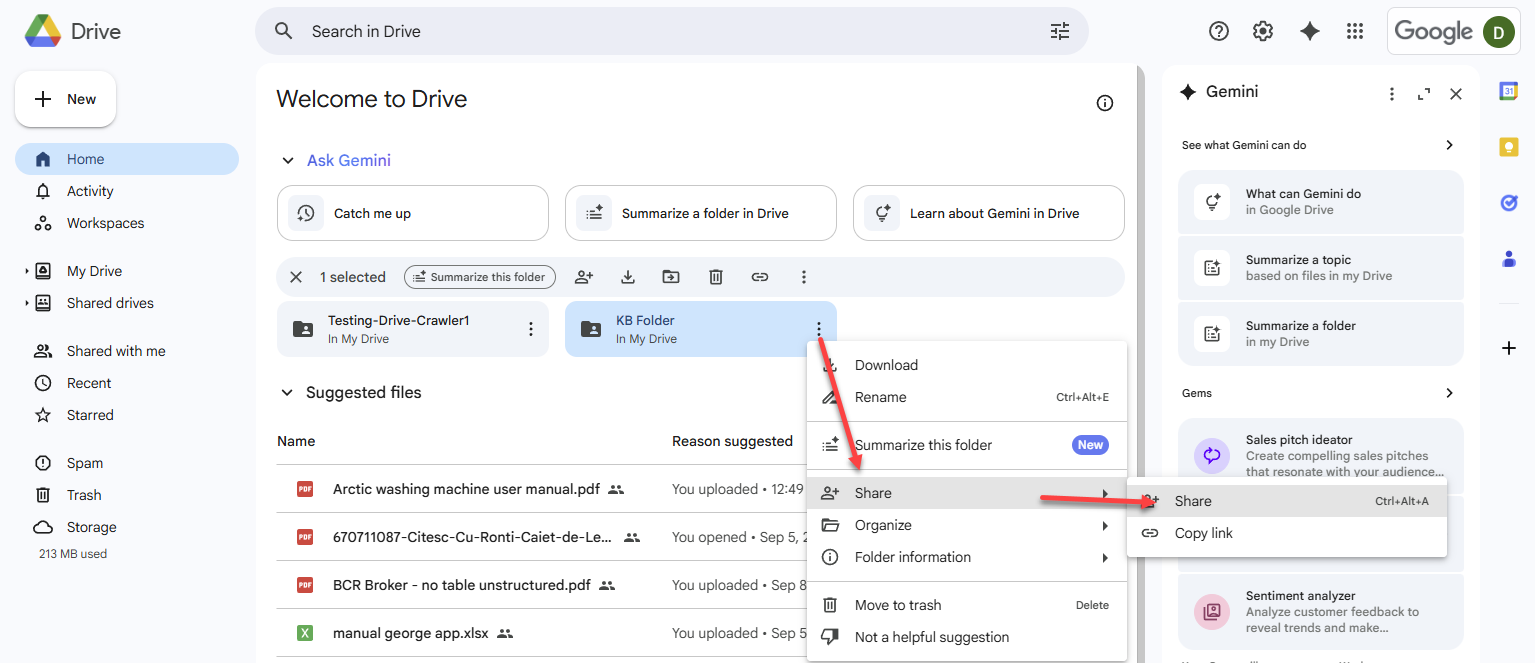Image resolution: width=1535 pixels, height=663 pixels.
Task: Open Google Keep side panel icon
Action: [1509, 147]
